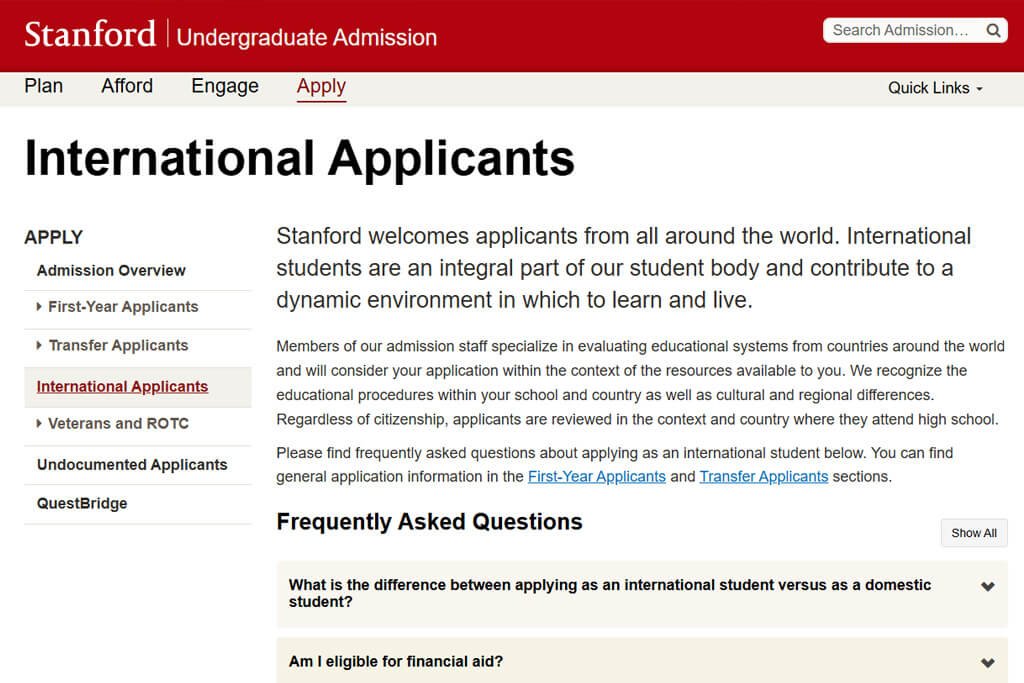Click the International Applicants page title

coord(300,159)
